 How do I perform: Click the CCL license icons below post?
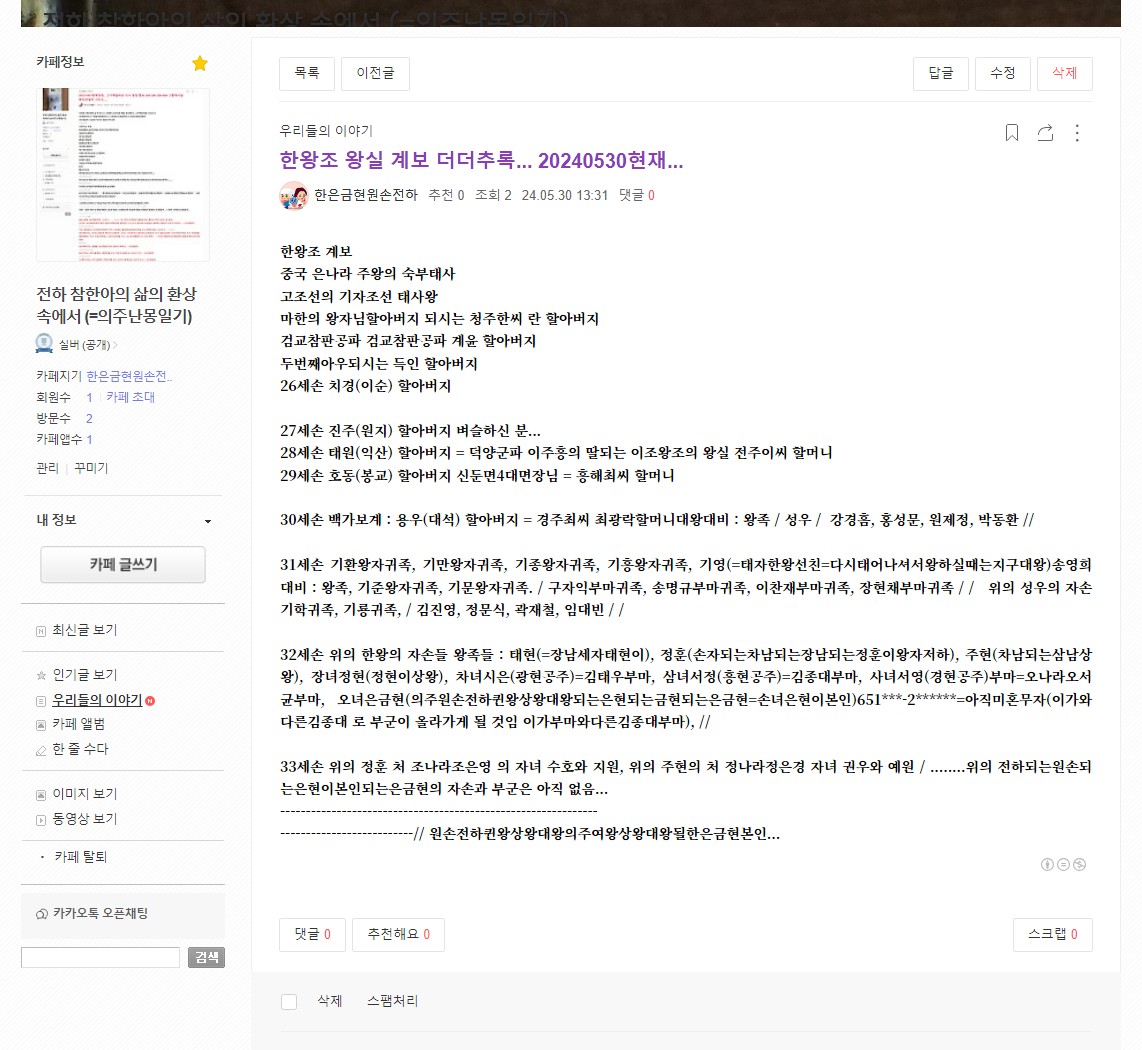point(1063,864)
